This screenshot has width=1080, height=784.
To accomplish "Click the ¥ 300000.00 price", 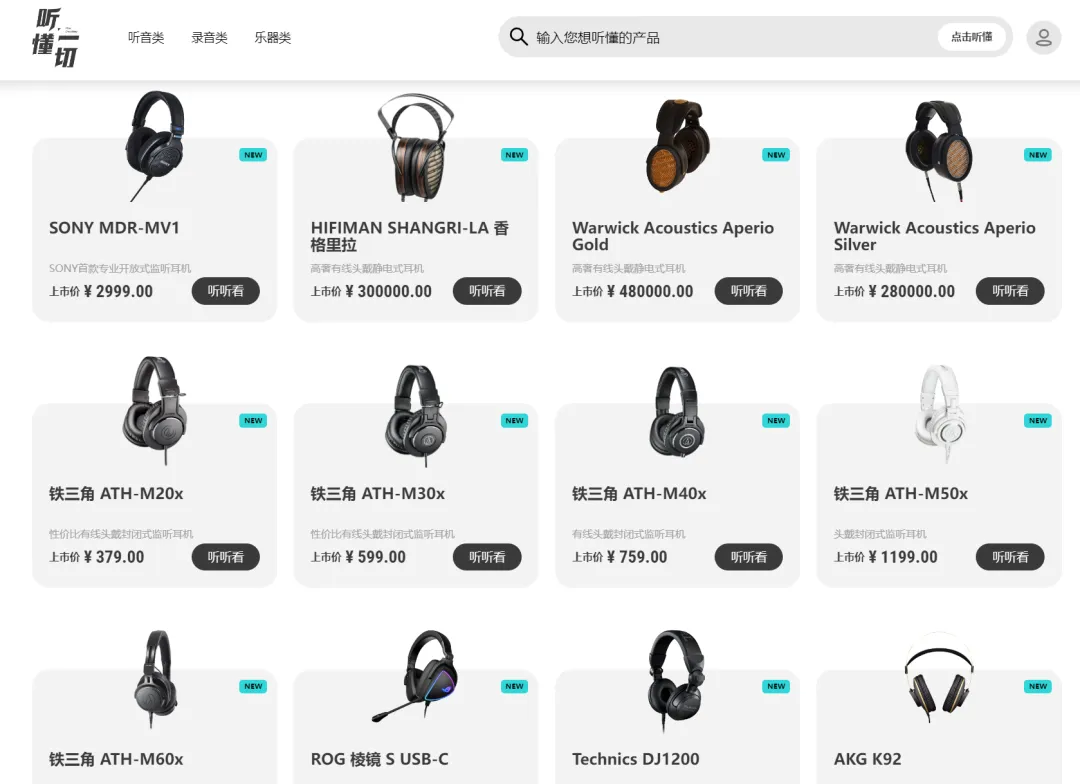I will (x=388, y=291).
